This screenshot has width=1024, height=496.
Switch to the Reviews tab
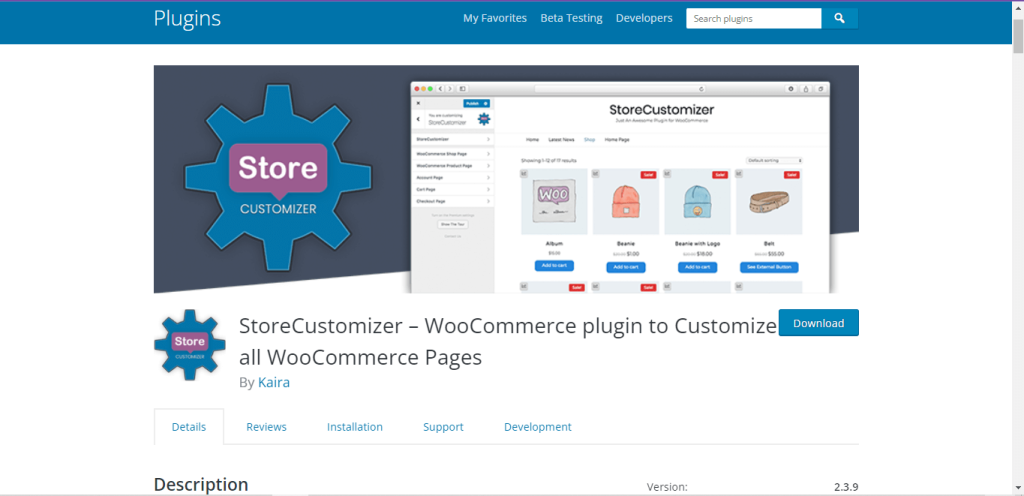tap(266, 427)
